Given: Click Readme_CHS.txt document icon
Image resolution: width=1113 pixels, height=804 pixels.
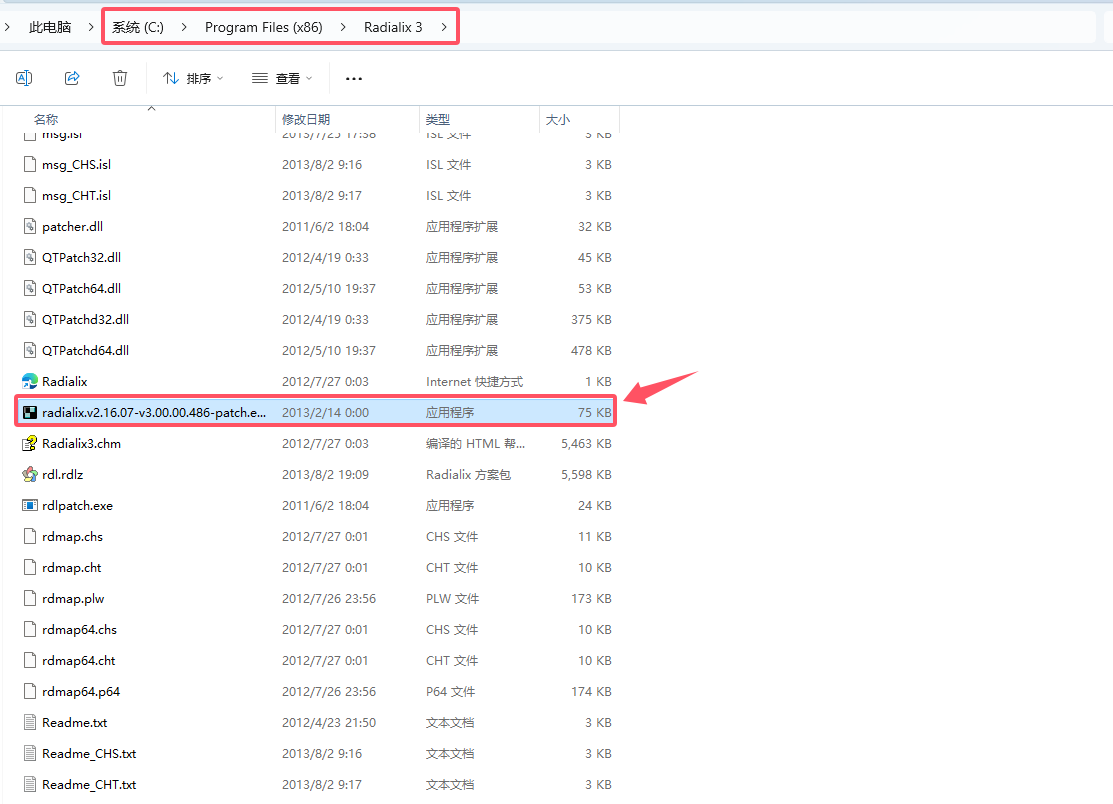Looking at the screenshot, I should click(30, 754).
